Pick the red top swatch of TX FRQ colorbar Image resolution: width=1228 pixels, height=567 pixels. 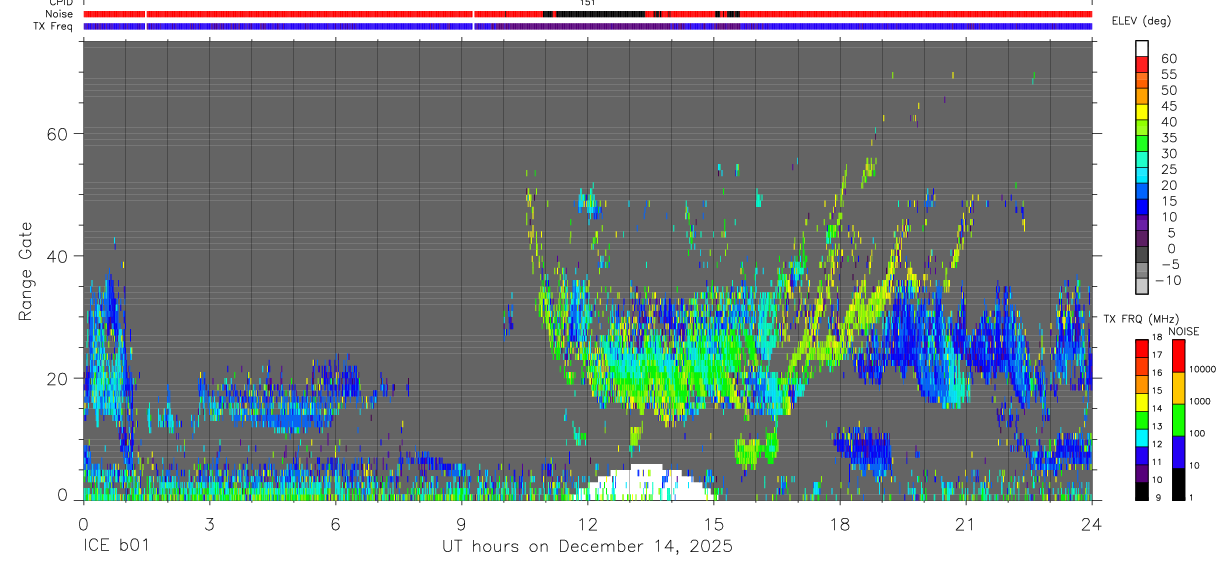click(1141, 348)
